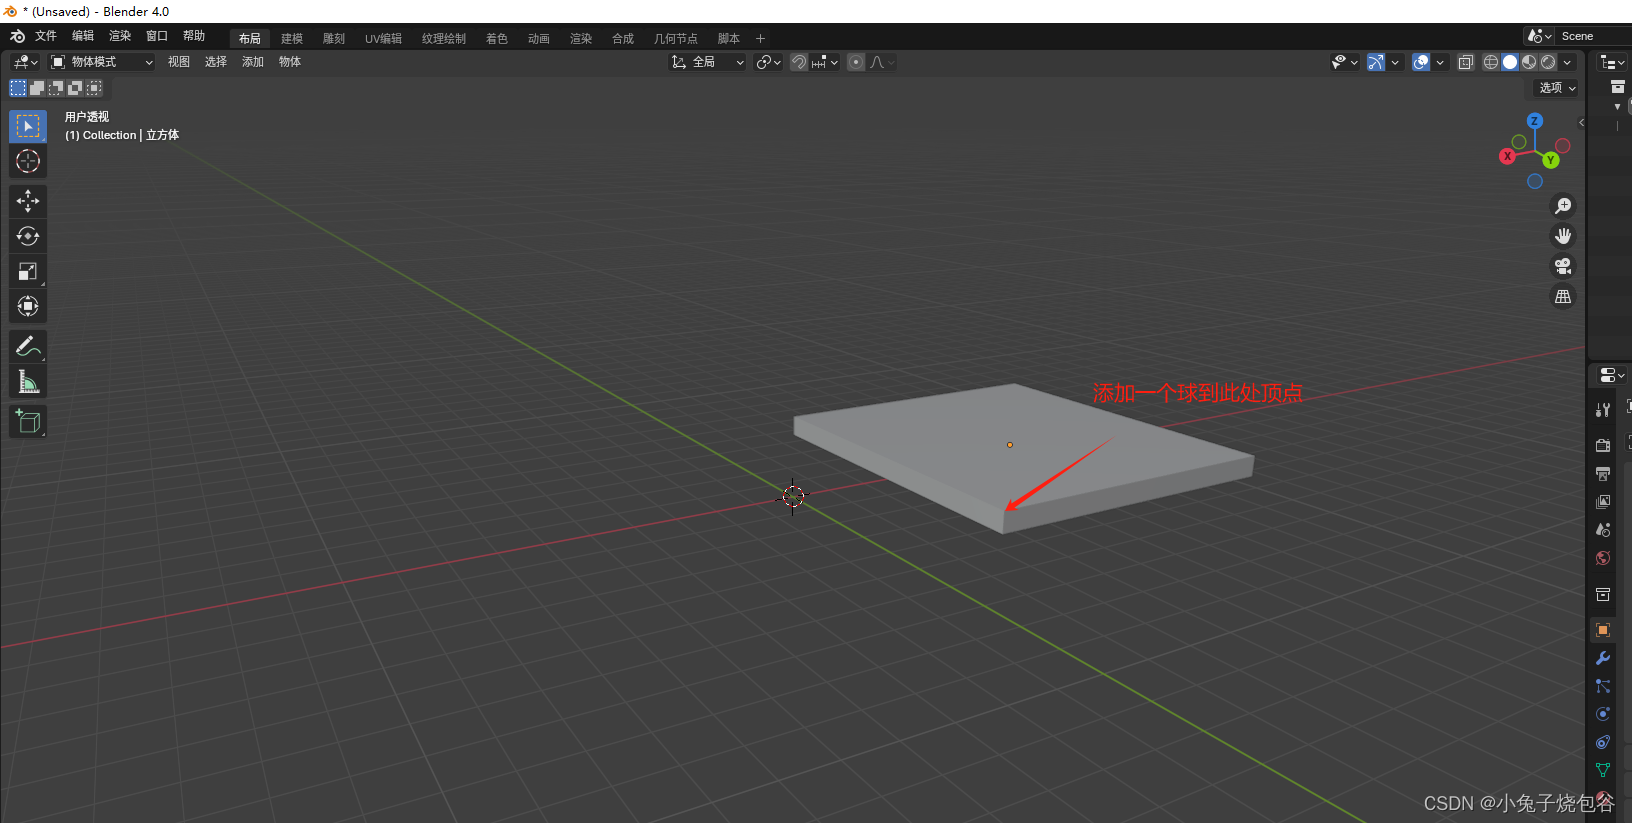Viewport: 1632px width, 823px height.
Task: Click the X axis on navigation gizmo
Action: pyautogui.click(x=1507, y=156)
